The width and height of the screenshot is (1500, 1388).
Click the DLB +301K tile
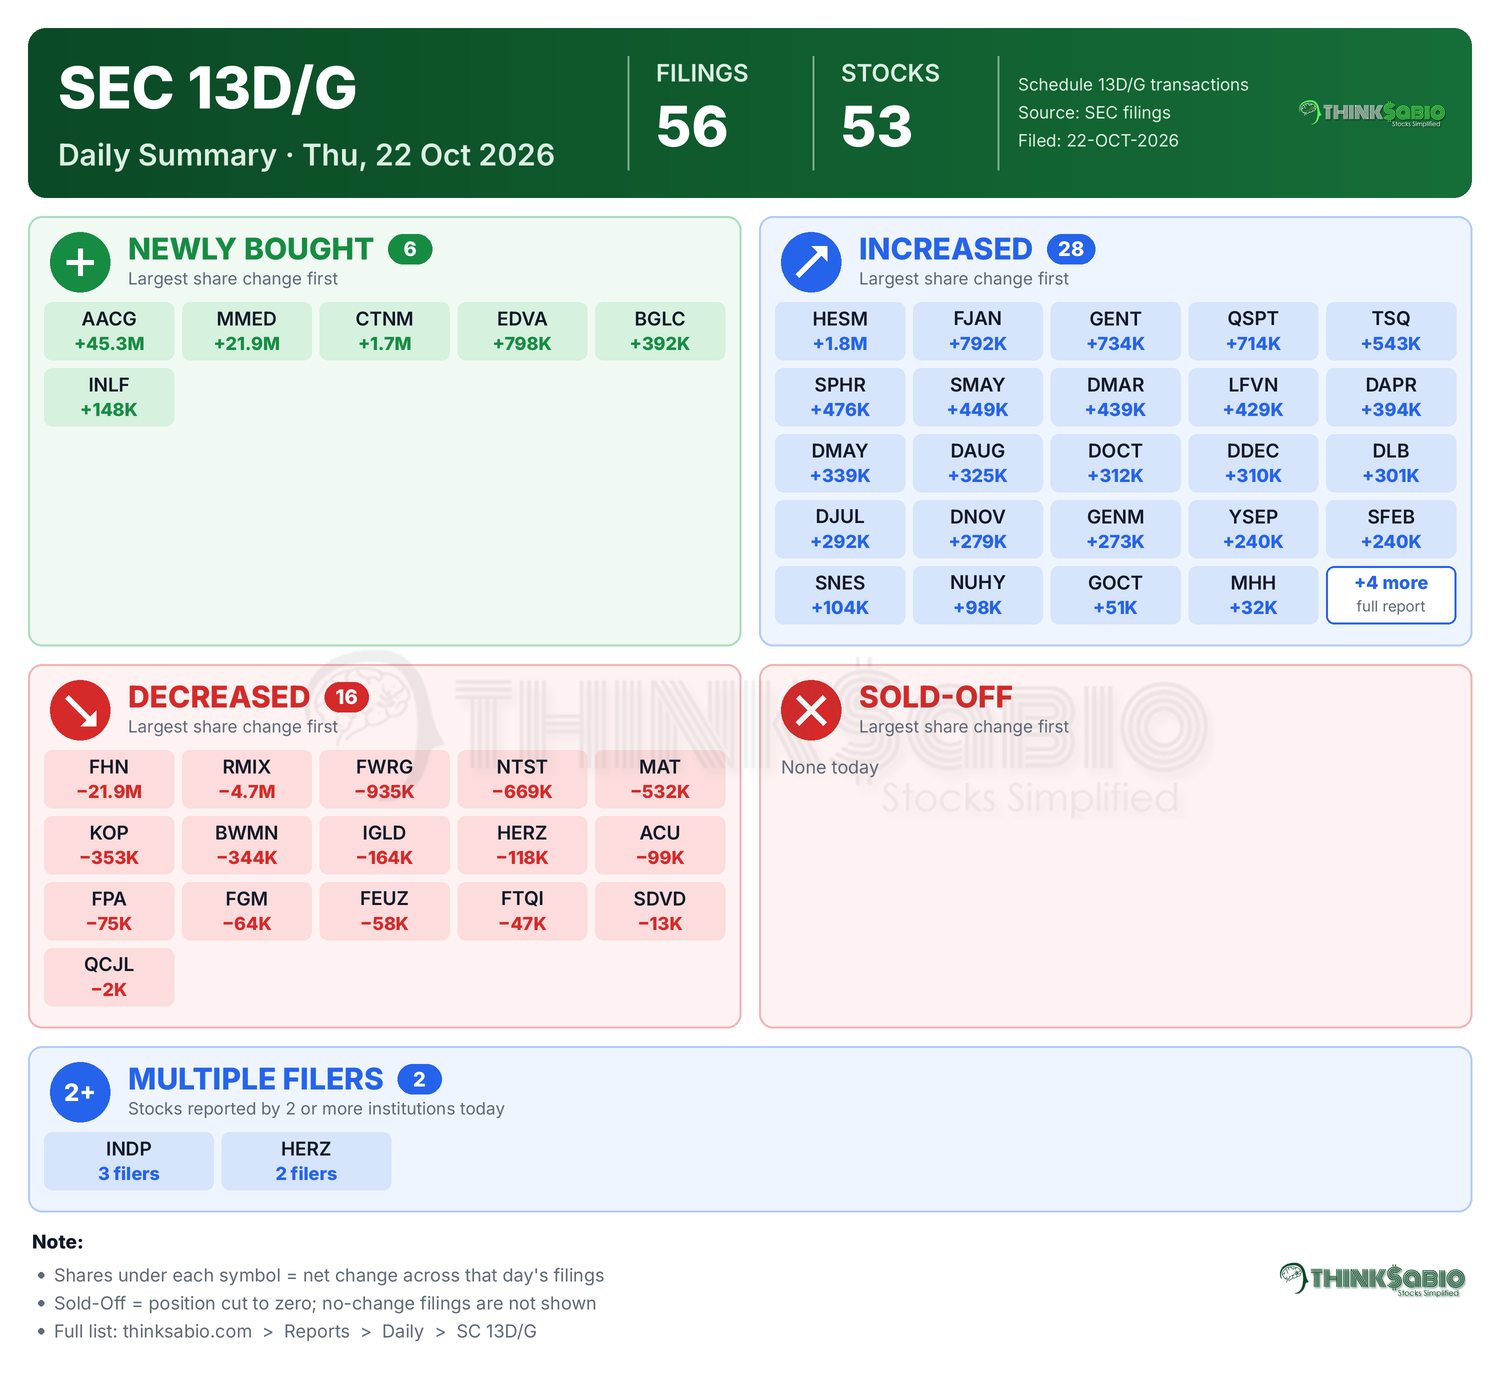click(x=1391, y=463)
